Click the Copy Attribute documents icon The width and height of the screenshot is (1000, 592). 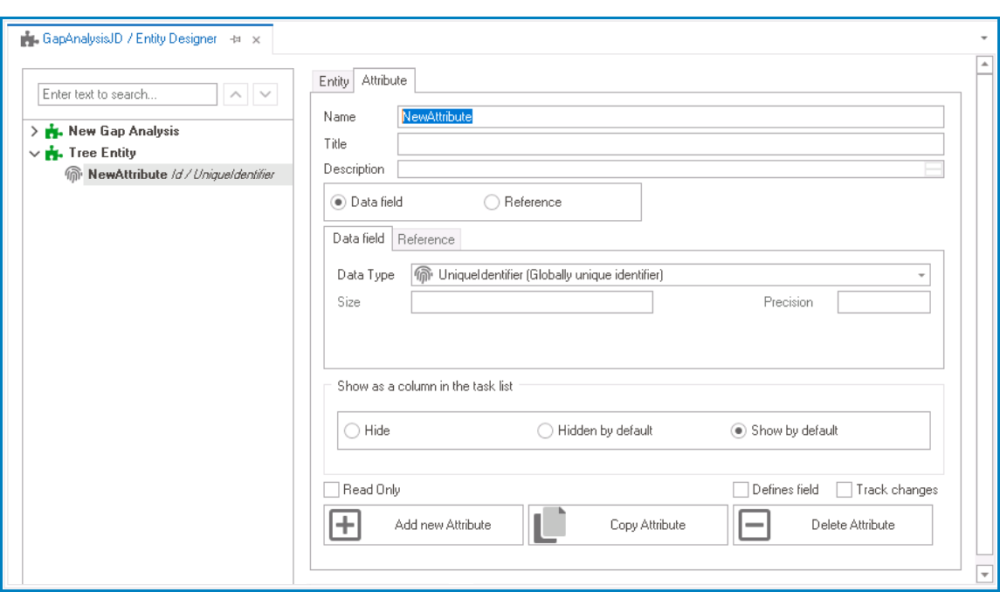pyautogui.click(x=549, y=525)
